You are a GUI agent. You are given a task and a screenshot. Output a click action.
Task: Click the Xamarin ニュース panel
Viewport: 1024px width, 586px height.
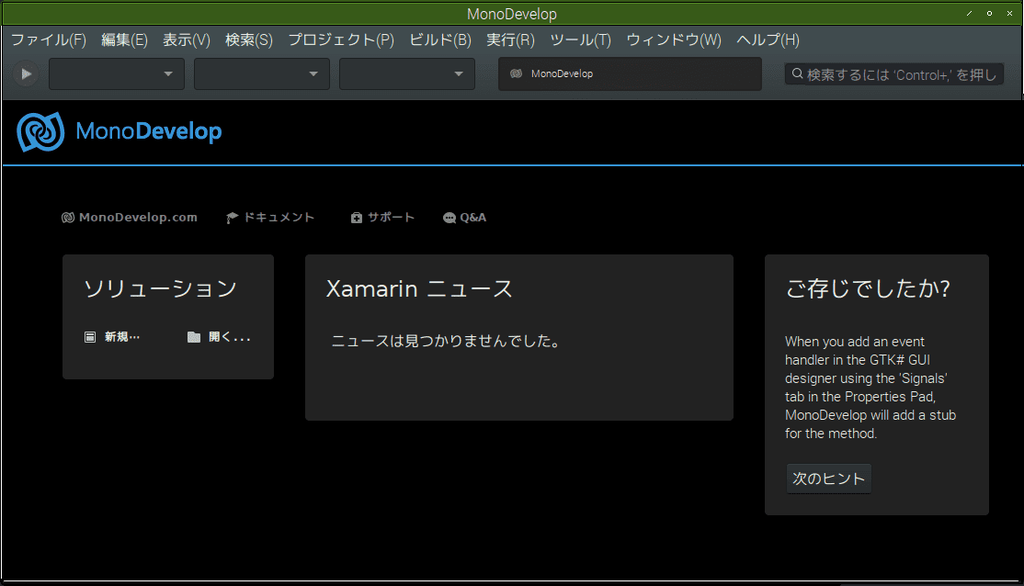point(519,337)
